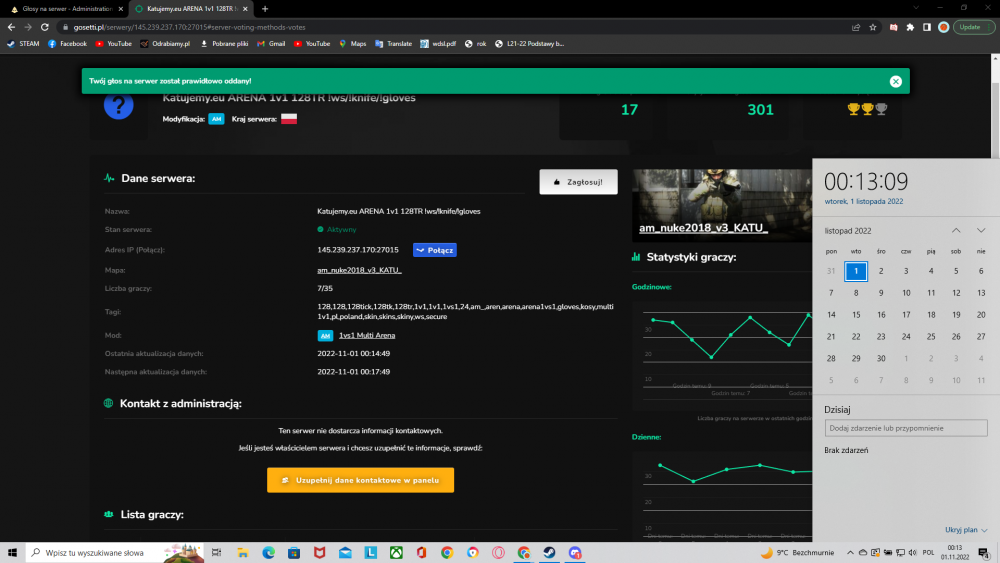
Task: Click Uzupełnij dane kontaktowe w panelu button
Action: 360,480
